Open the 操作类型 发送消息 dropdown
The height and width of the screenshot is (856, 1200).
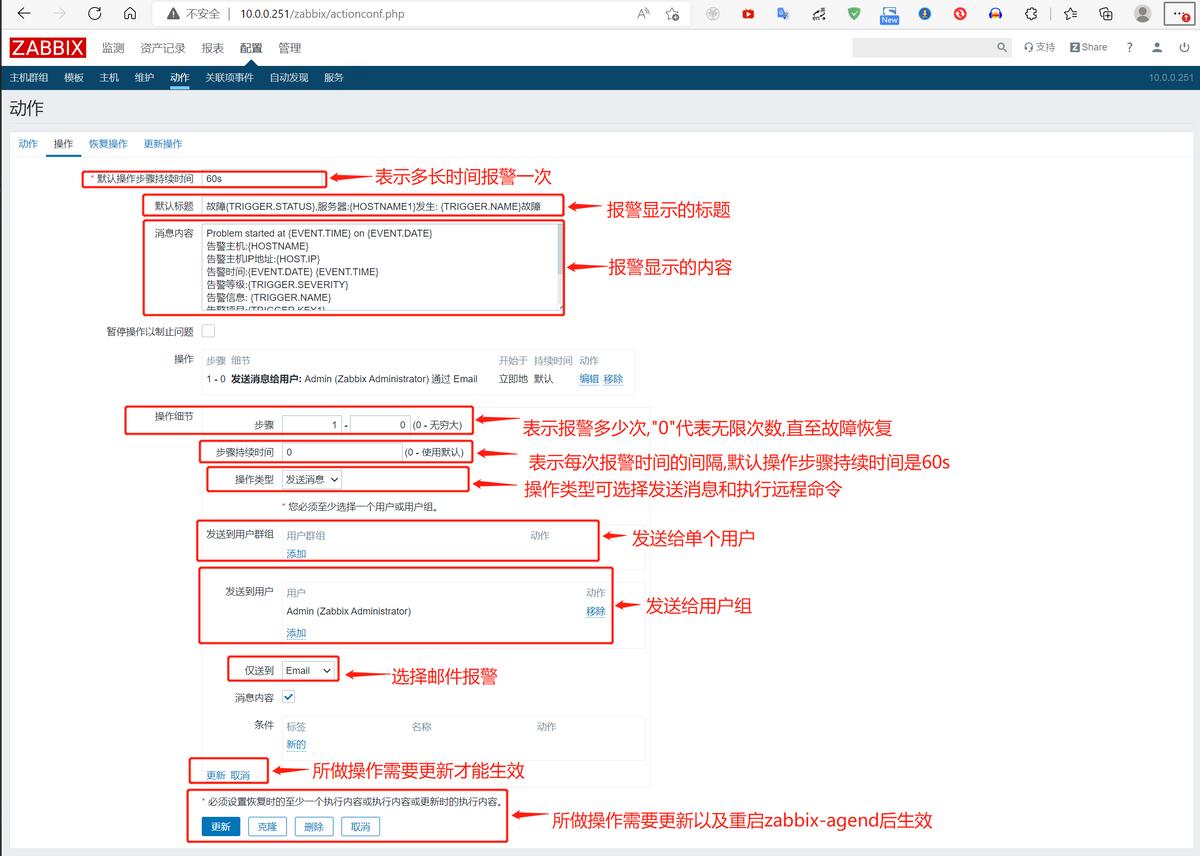tap(312, 479)
